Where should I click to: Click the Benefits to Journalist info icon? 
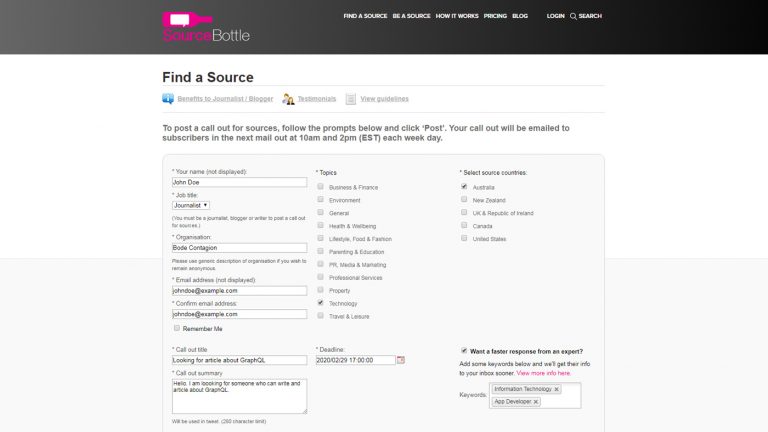pos(168,98)
